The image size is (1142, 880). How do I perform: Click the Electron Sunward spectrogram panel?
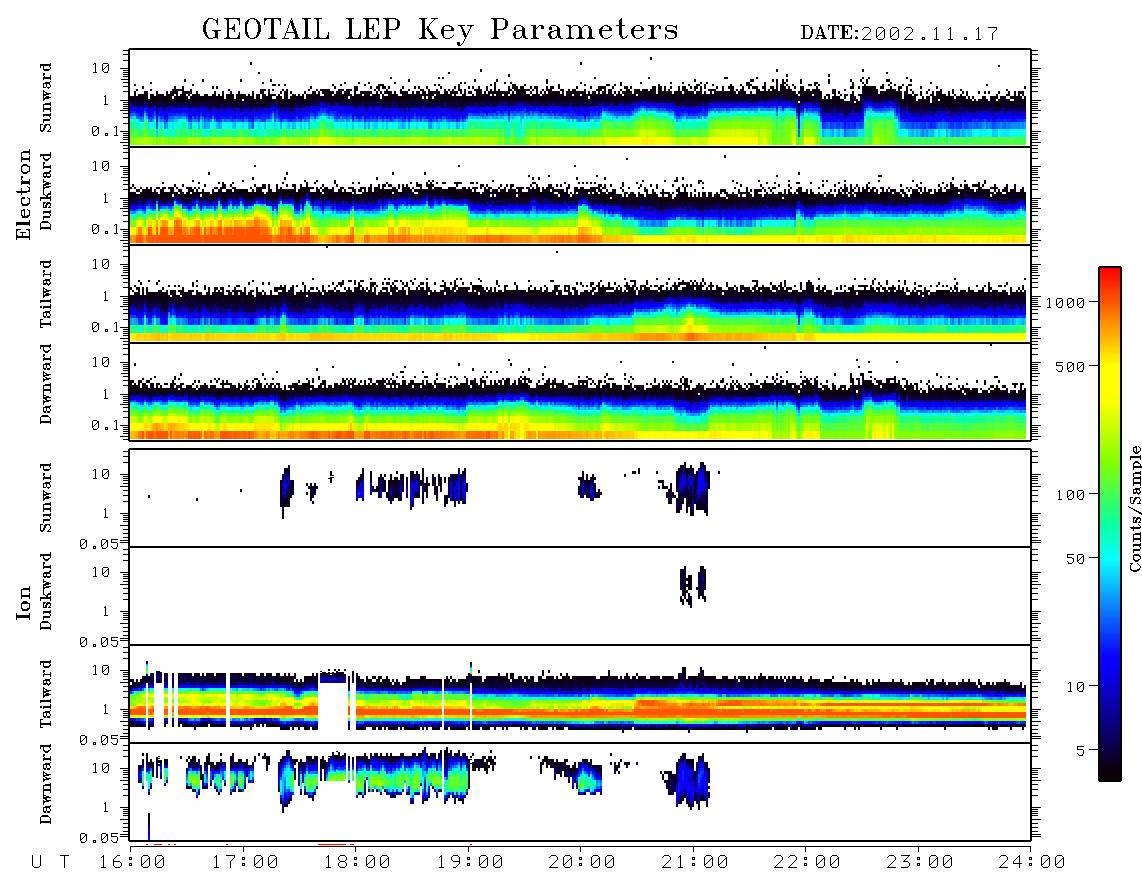tap(580, 98)
